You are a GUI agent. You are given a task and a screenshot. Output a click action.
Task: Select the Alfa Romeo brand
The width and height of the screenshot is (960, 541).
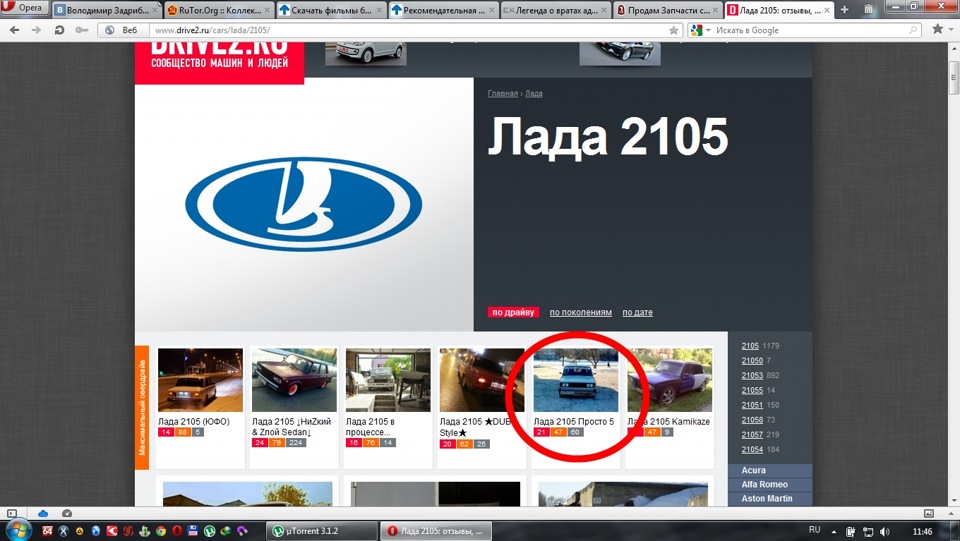coord(770,484)
